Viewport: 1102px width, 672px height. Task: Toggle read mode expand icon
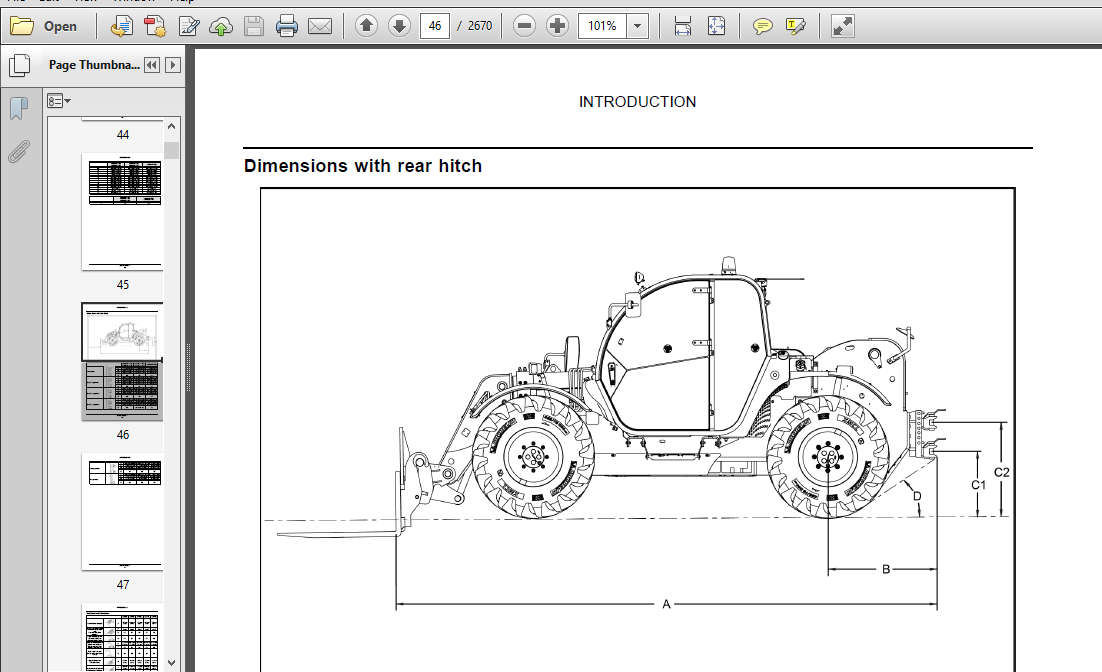(x=842, y=26)
